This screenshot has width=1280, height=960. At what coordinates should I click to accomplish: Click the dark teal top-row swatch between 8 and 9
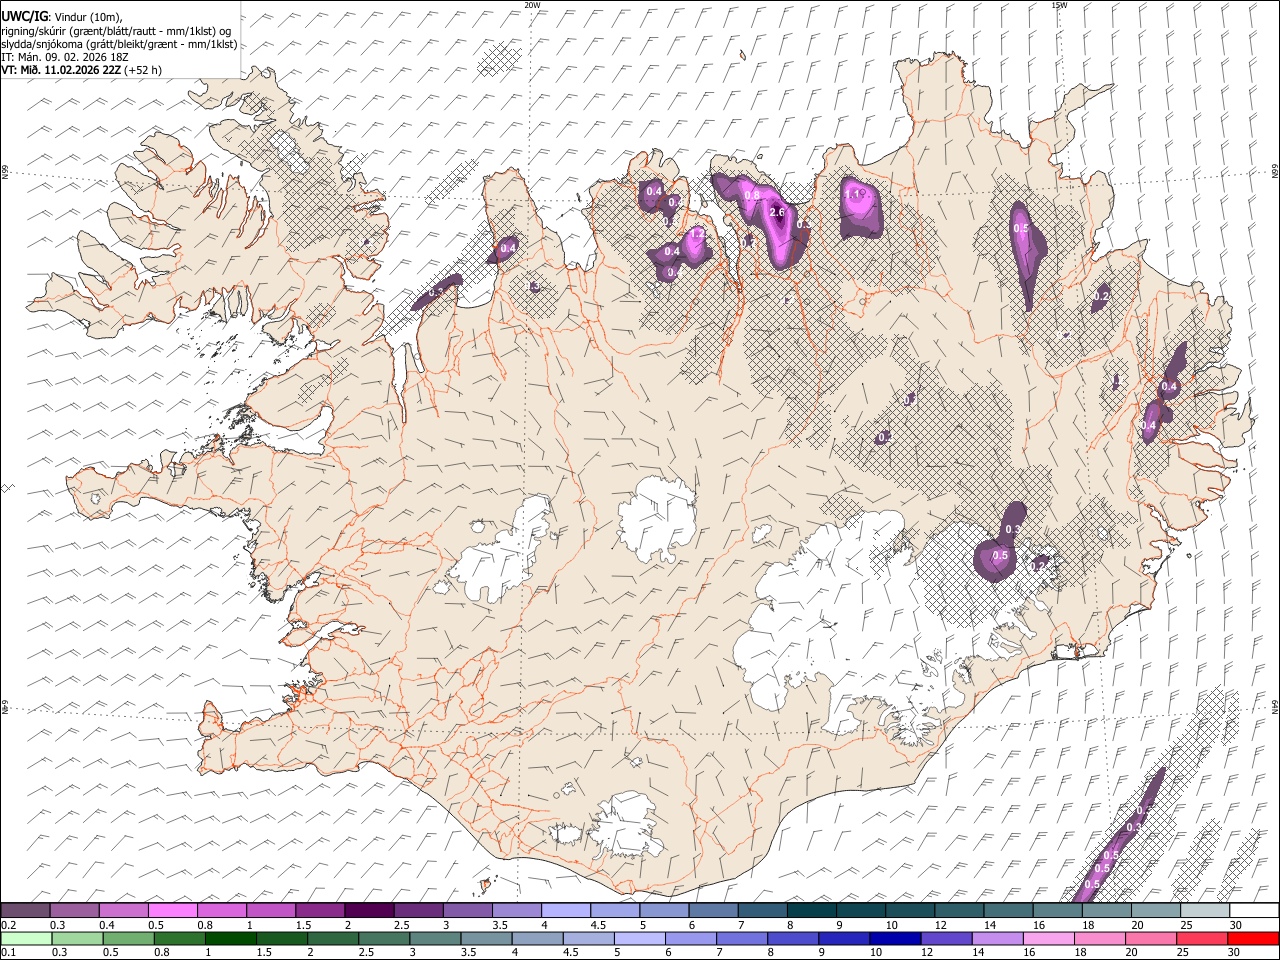point(812,911)
